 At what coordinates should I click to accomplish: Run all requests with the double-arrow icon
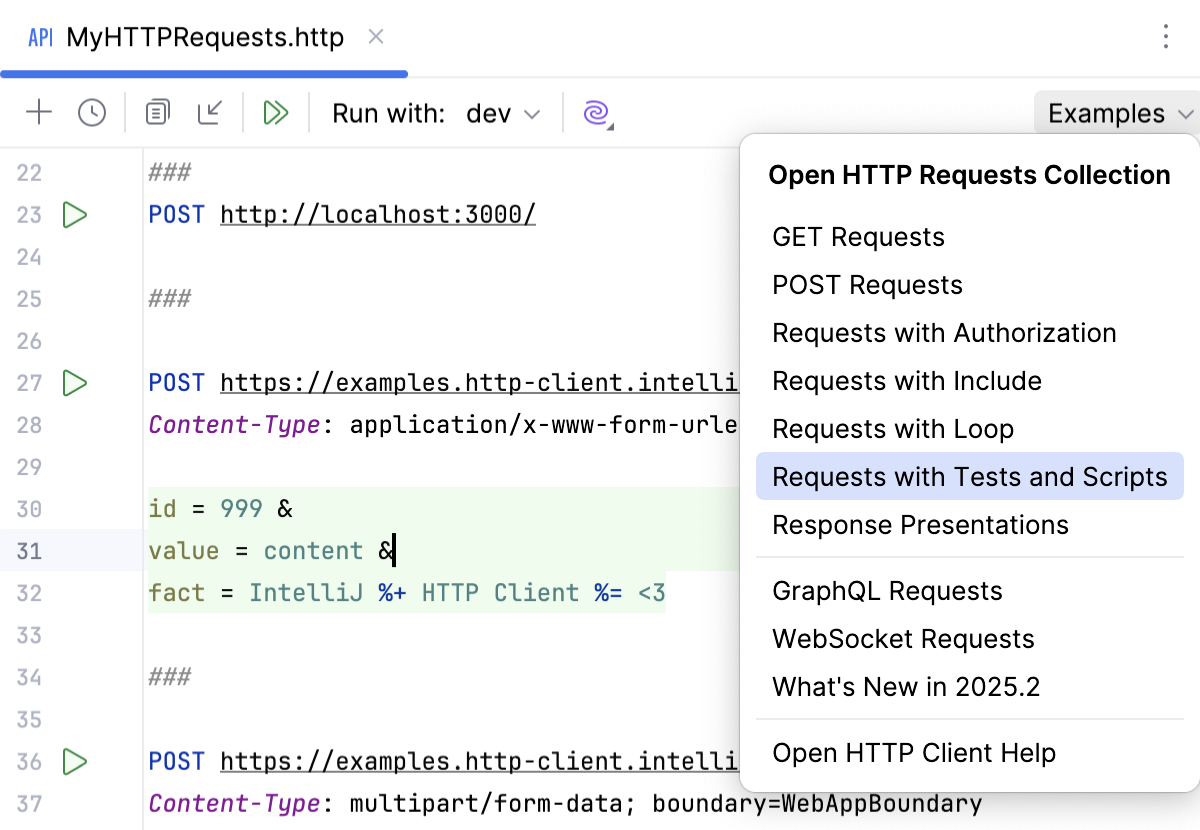(276, 112)
